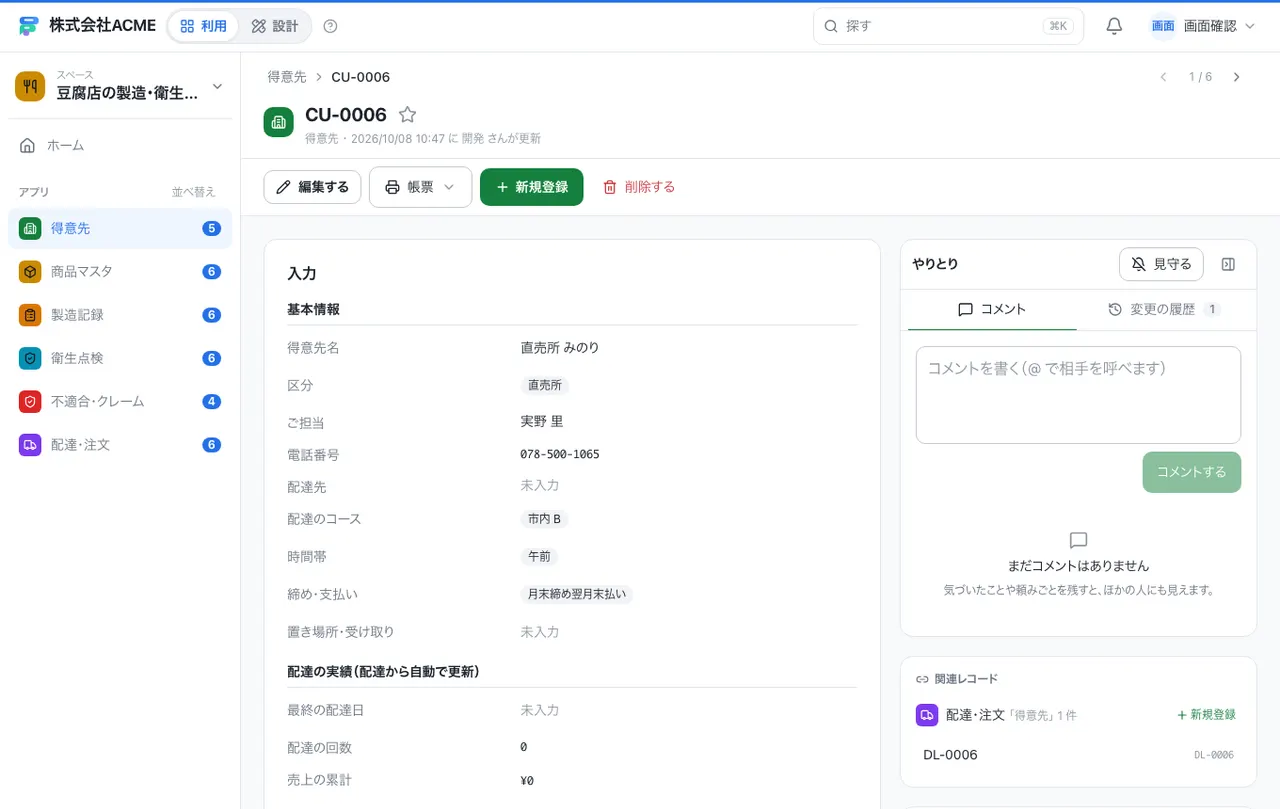1280x809 pixels.
Task: Click the 月末締め翌月末払い tag
Action: point(577,594)
